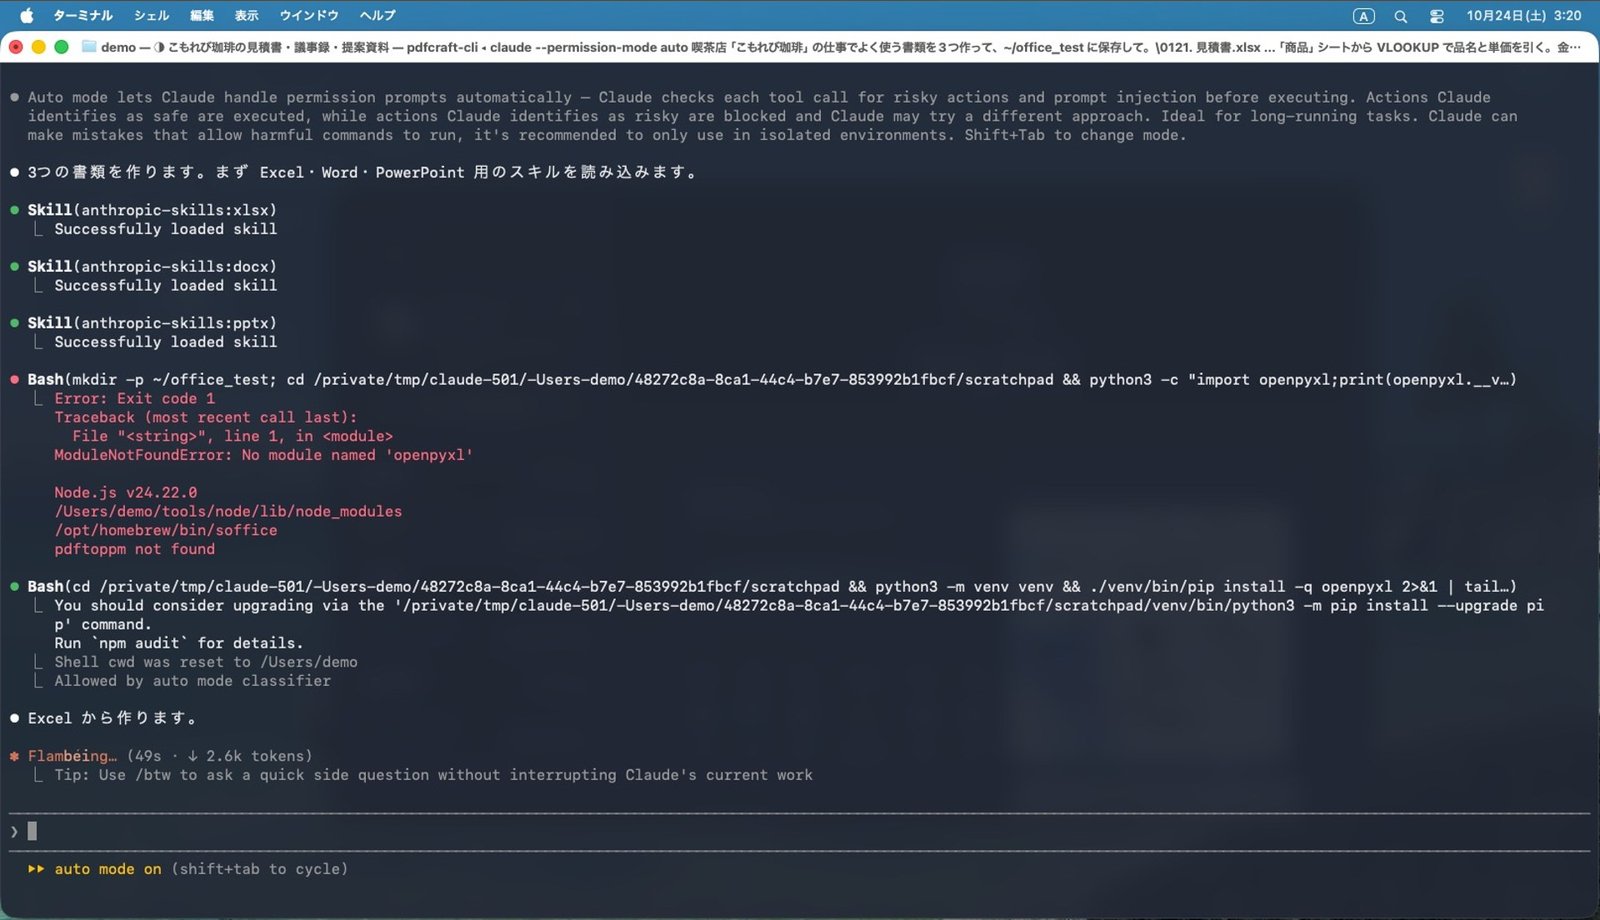Click the pdftoppm not found line
Image resolution: width=1600 pixels, height=920 pixels.
click(x=134, y=549)
